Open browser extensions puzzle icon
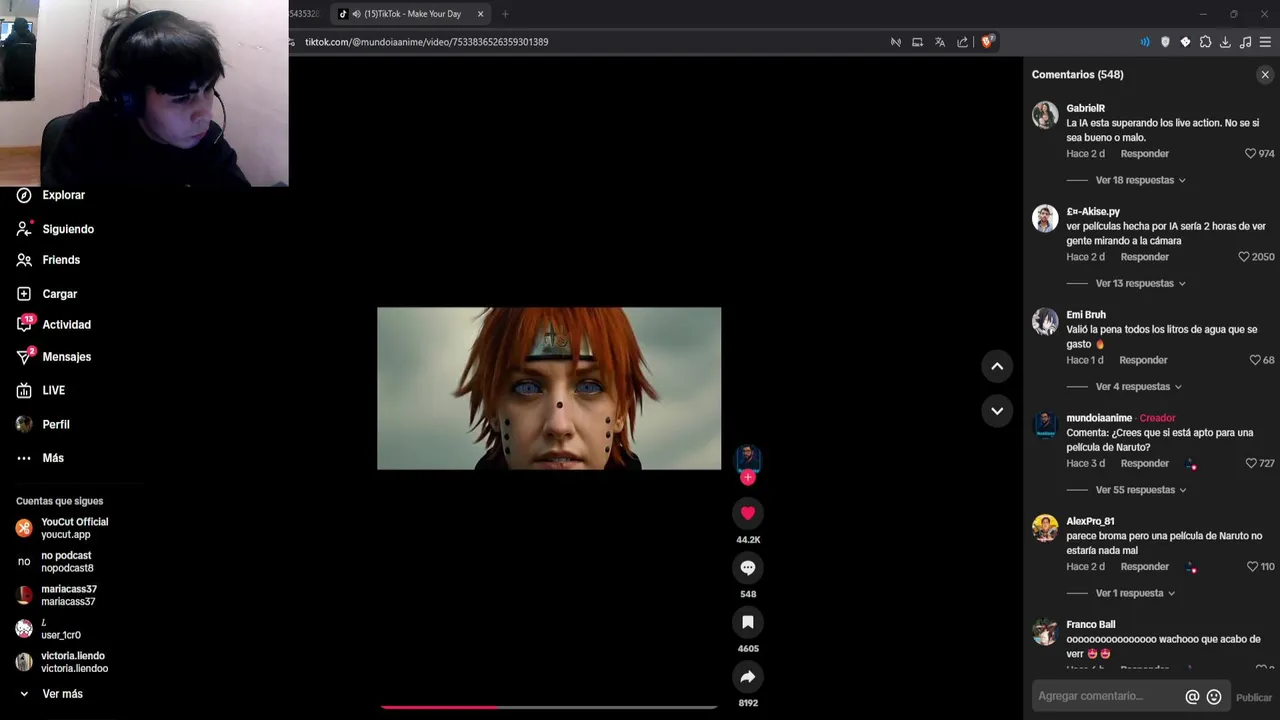1280x720 pixels. pos(1205,42)
